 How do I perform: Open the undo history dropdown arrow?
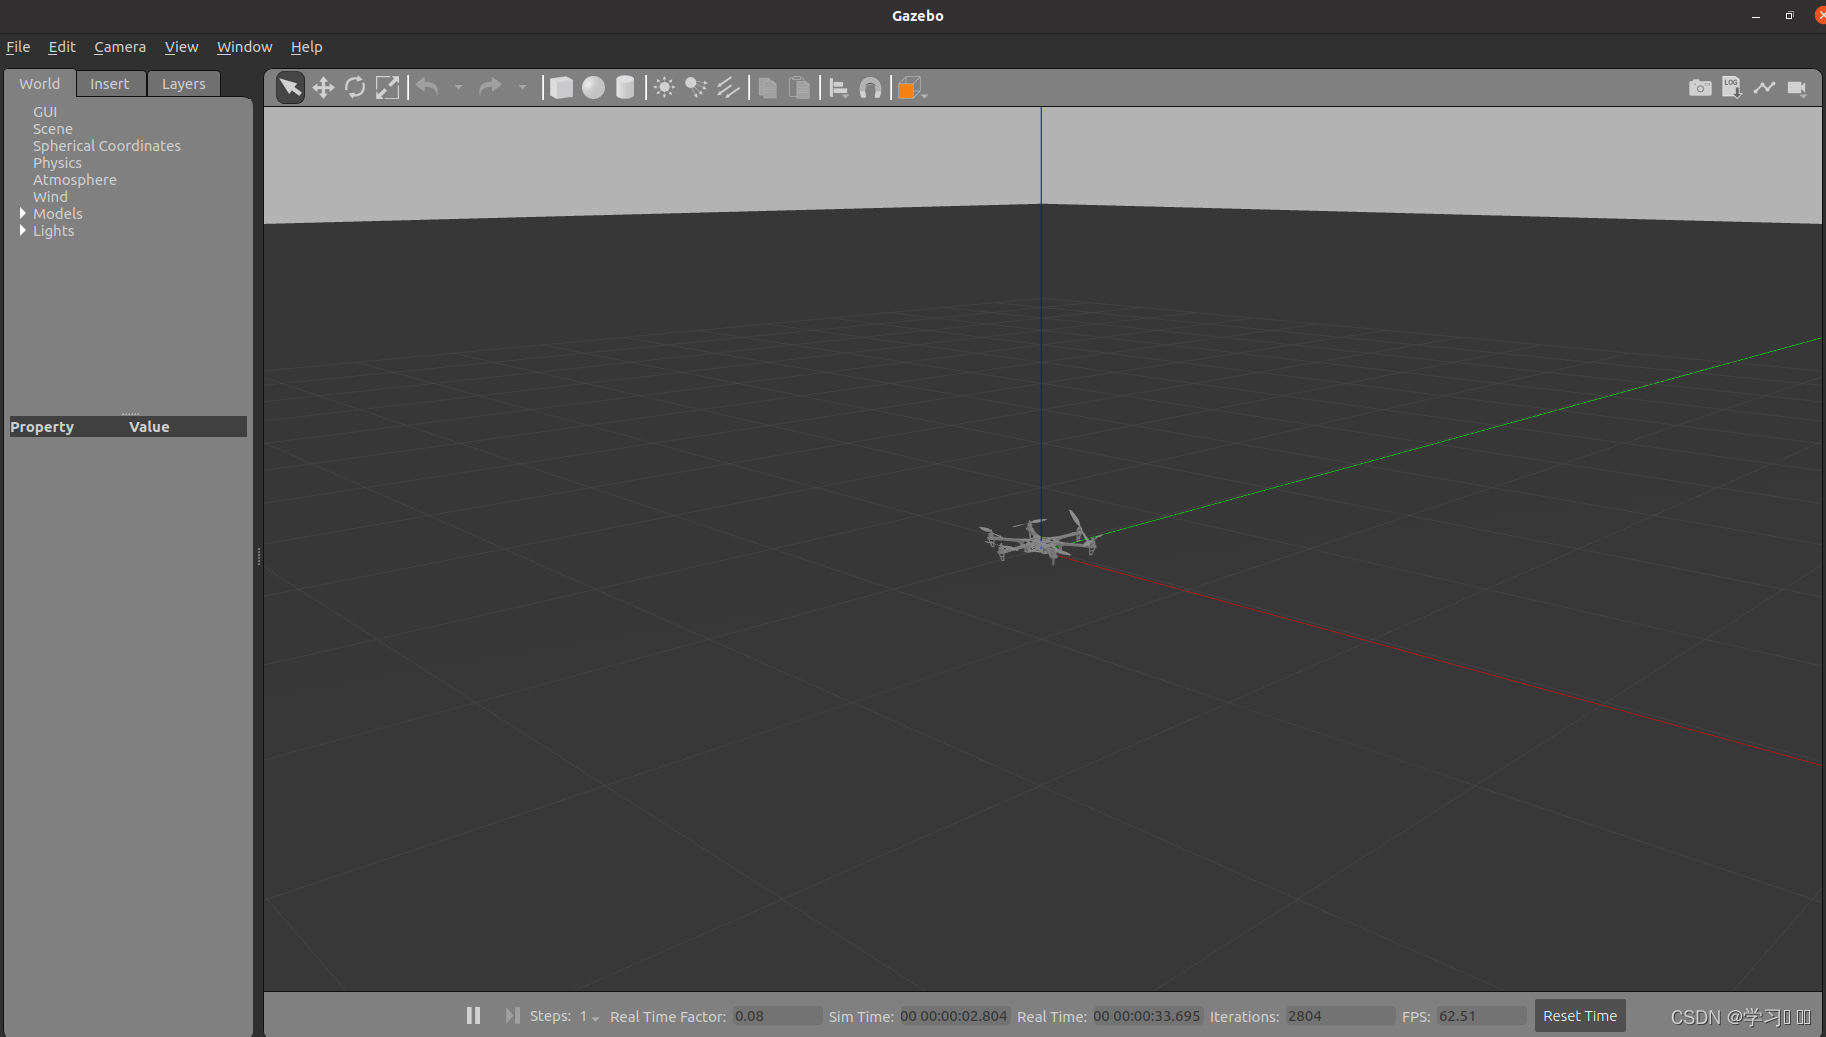tap(459, 88)
